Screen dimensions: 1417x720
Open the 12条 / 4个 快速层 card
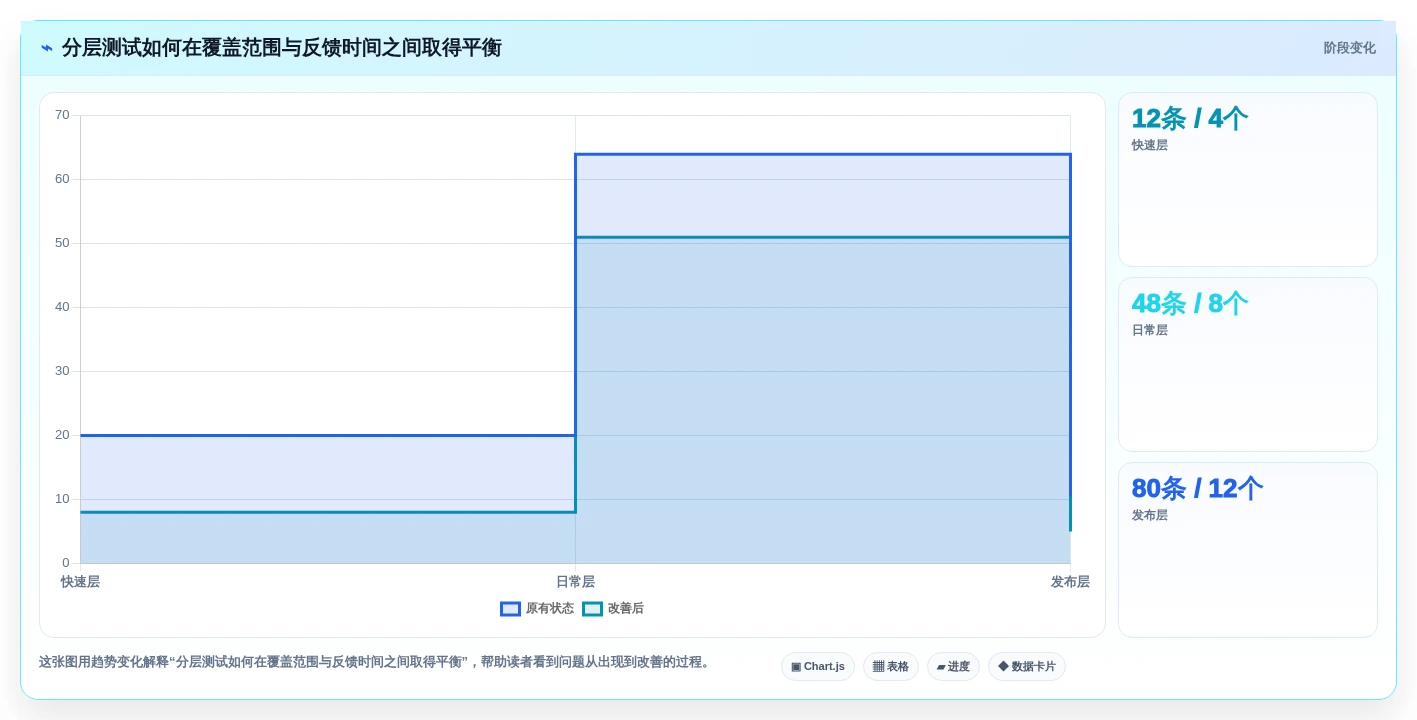pos(1248,180)
